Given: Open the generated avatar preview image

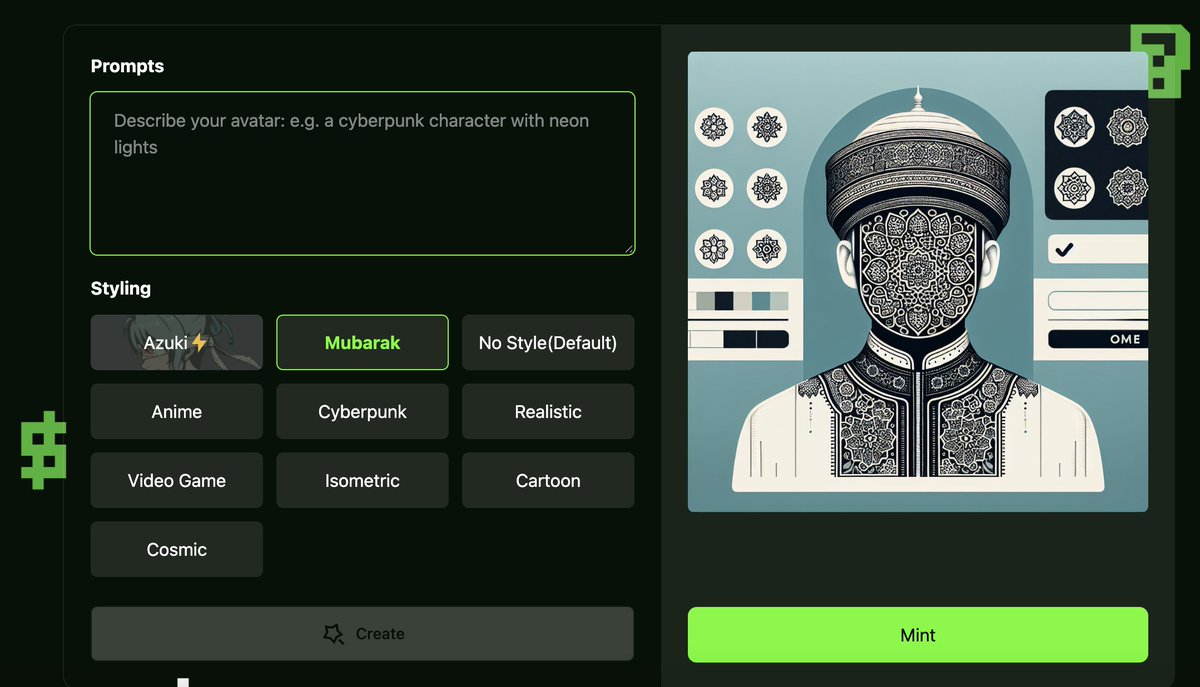Looking at the screenshot, I should tap(918, 282).
